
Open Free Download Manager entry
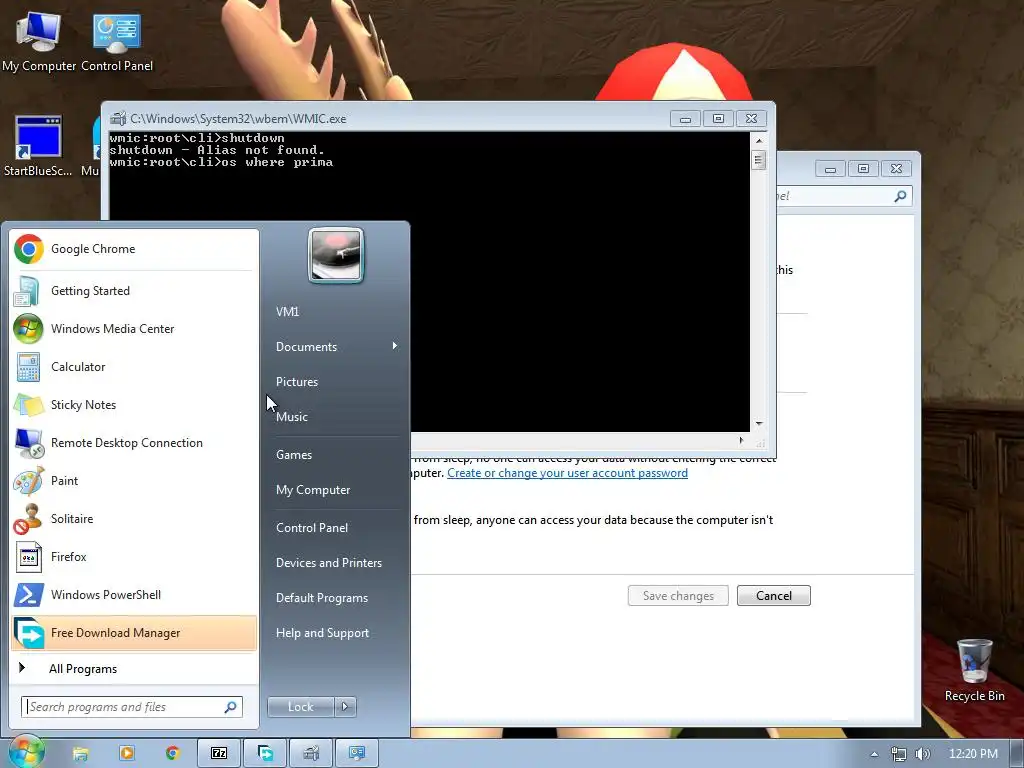click(134, 632)
